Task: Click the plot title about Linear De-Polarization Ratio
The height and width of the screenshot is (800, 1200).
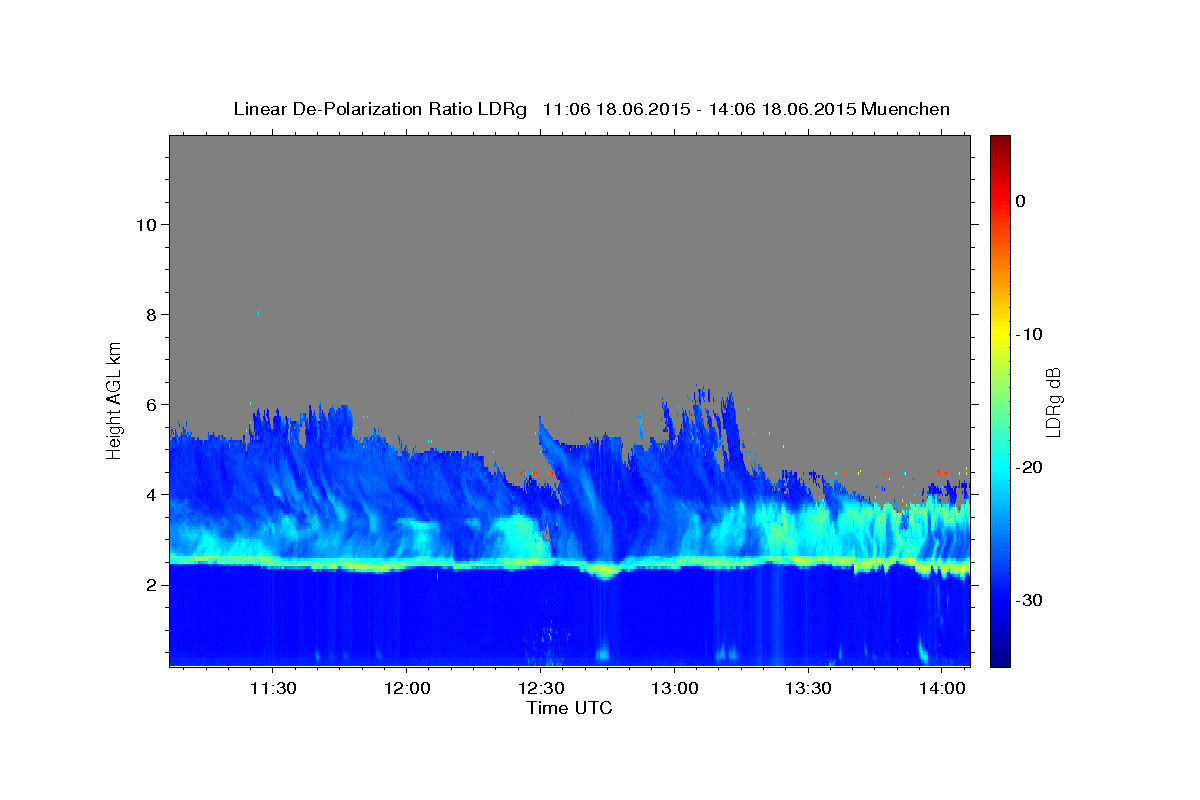Action: pyautogui.click(x=591, y=108)
